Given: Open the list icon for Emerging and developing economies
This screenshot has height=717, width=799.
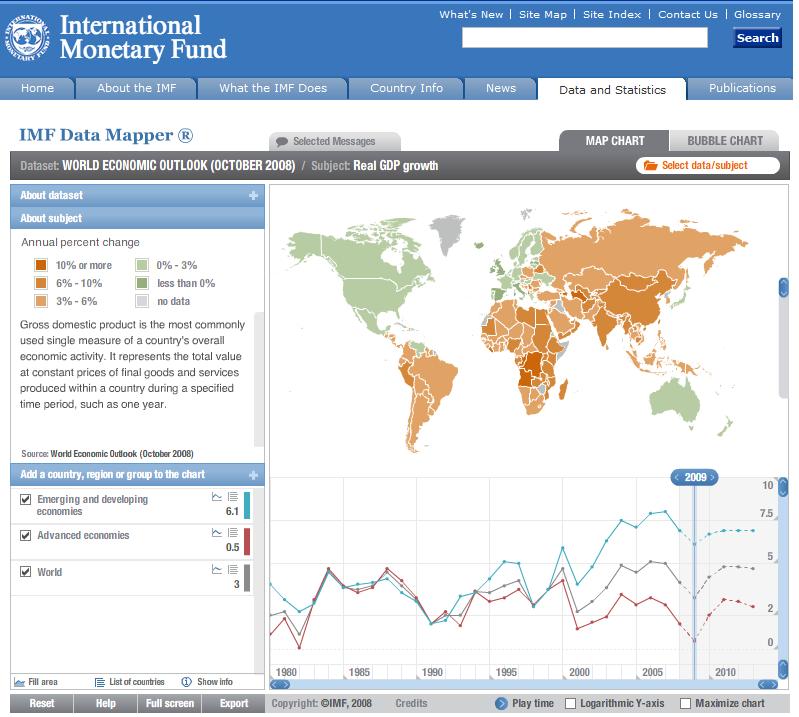Looking at the screenshot, I should pos(233,496).
